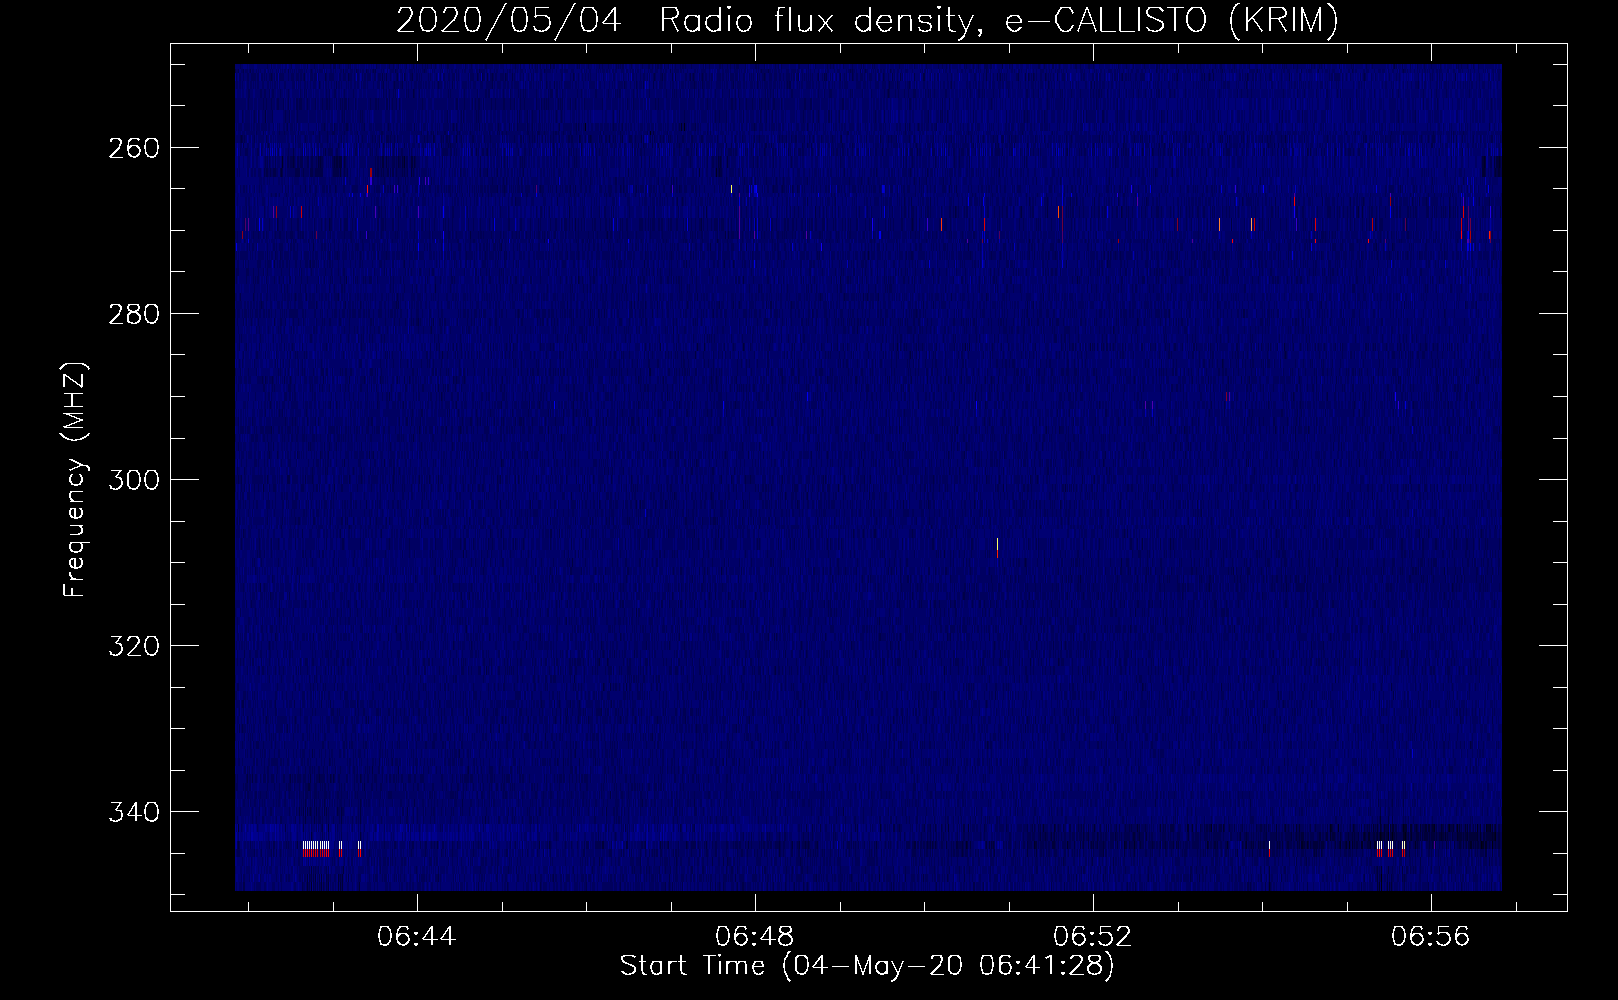The image size is (1618, 1000).
Task: Click the white spike near 308 MHz
Action: click(x=997, y=547)
